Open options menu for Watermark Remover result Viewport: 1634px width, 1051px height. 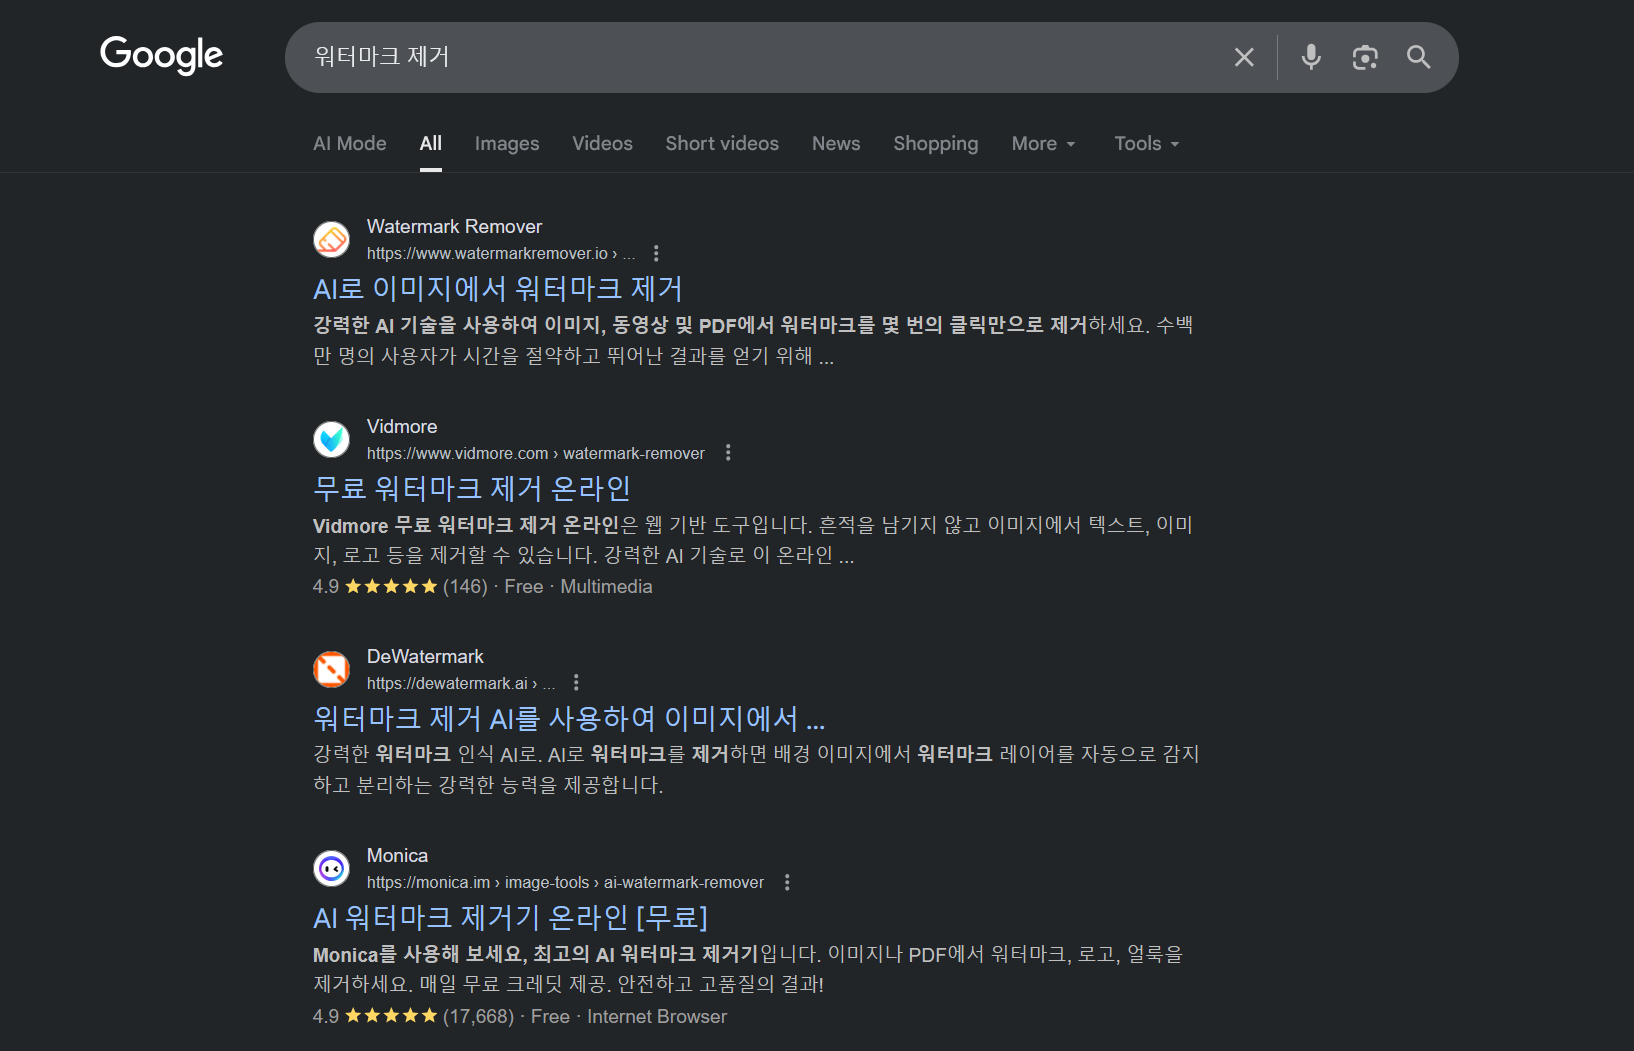coord(656,253)
